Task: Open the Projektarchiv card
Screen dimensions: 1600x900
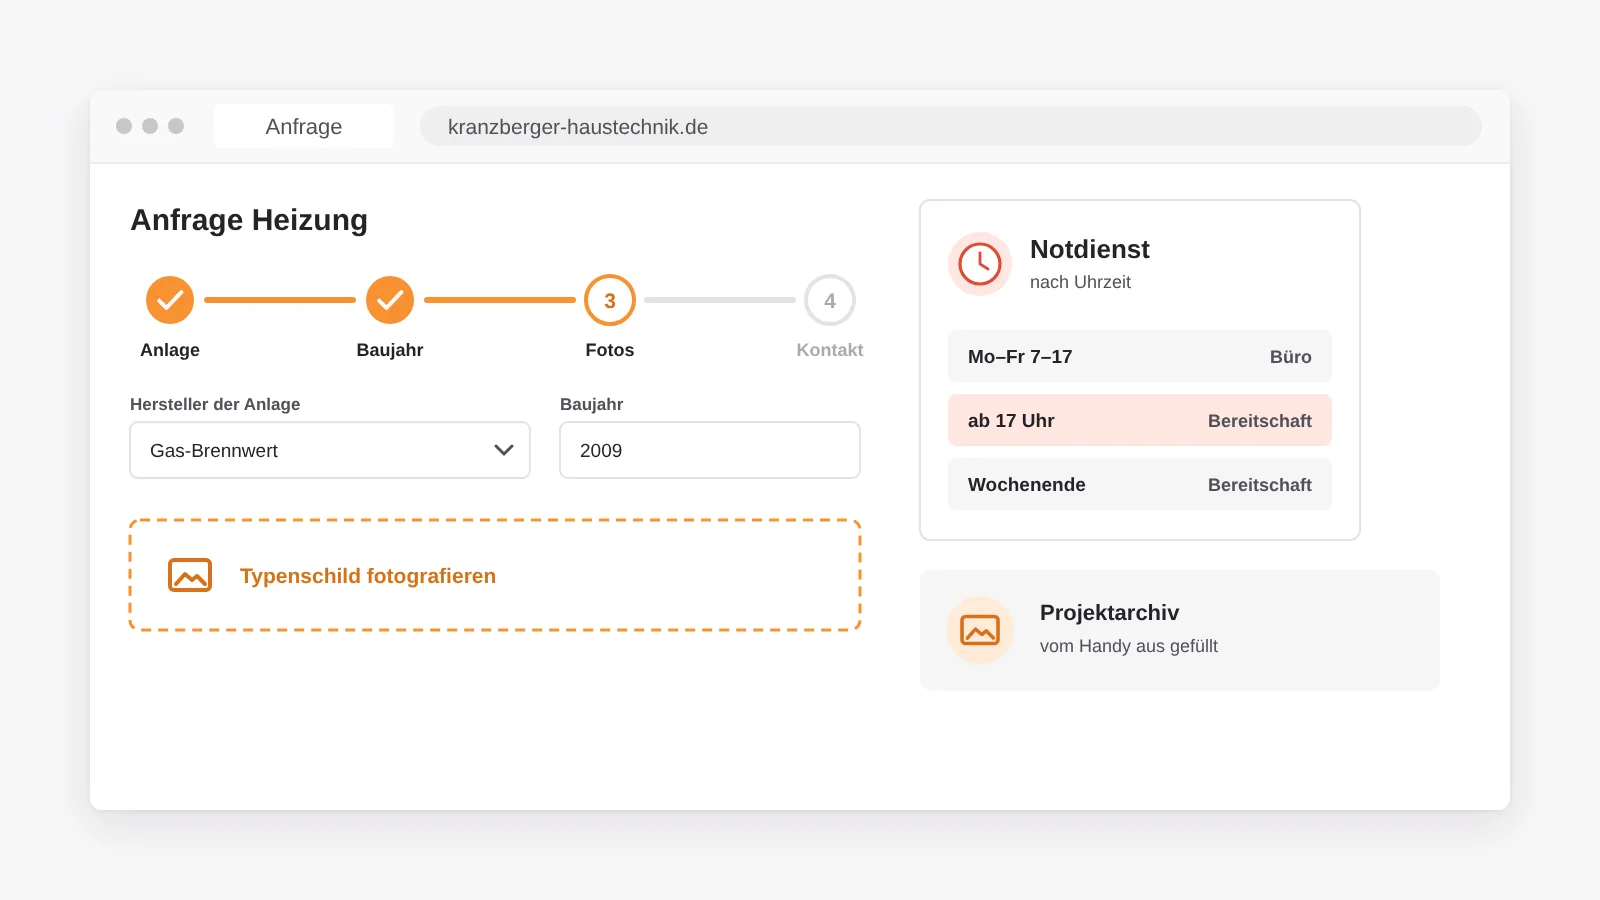Action: [1180, 630]
